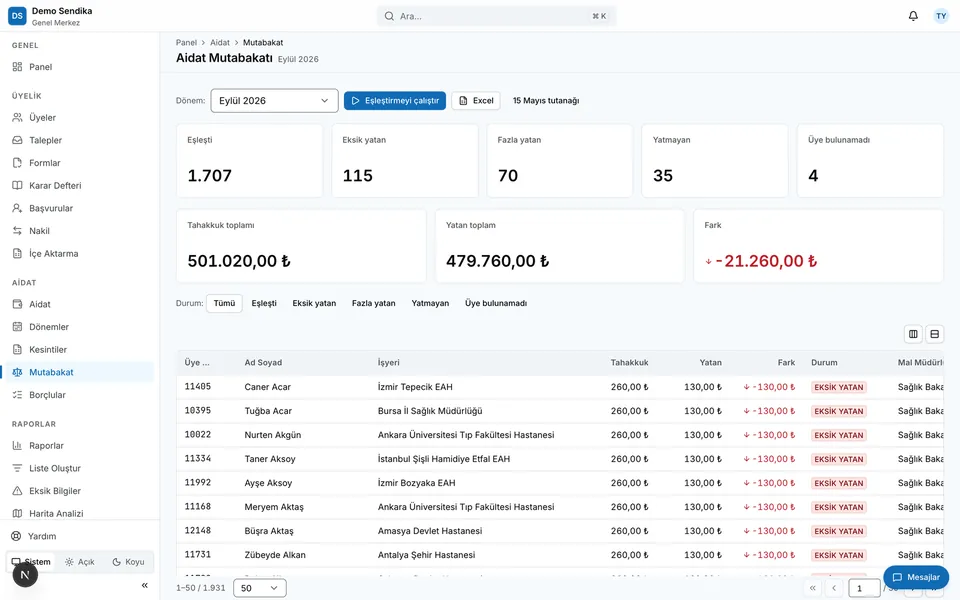Switch theme to Koyu
This screenshot has width=960, height=600.
click(128, 562)
